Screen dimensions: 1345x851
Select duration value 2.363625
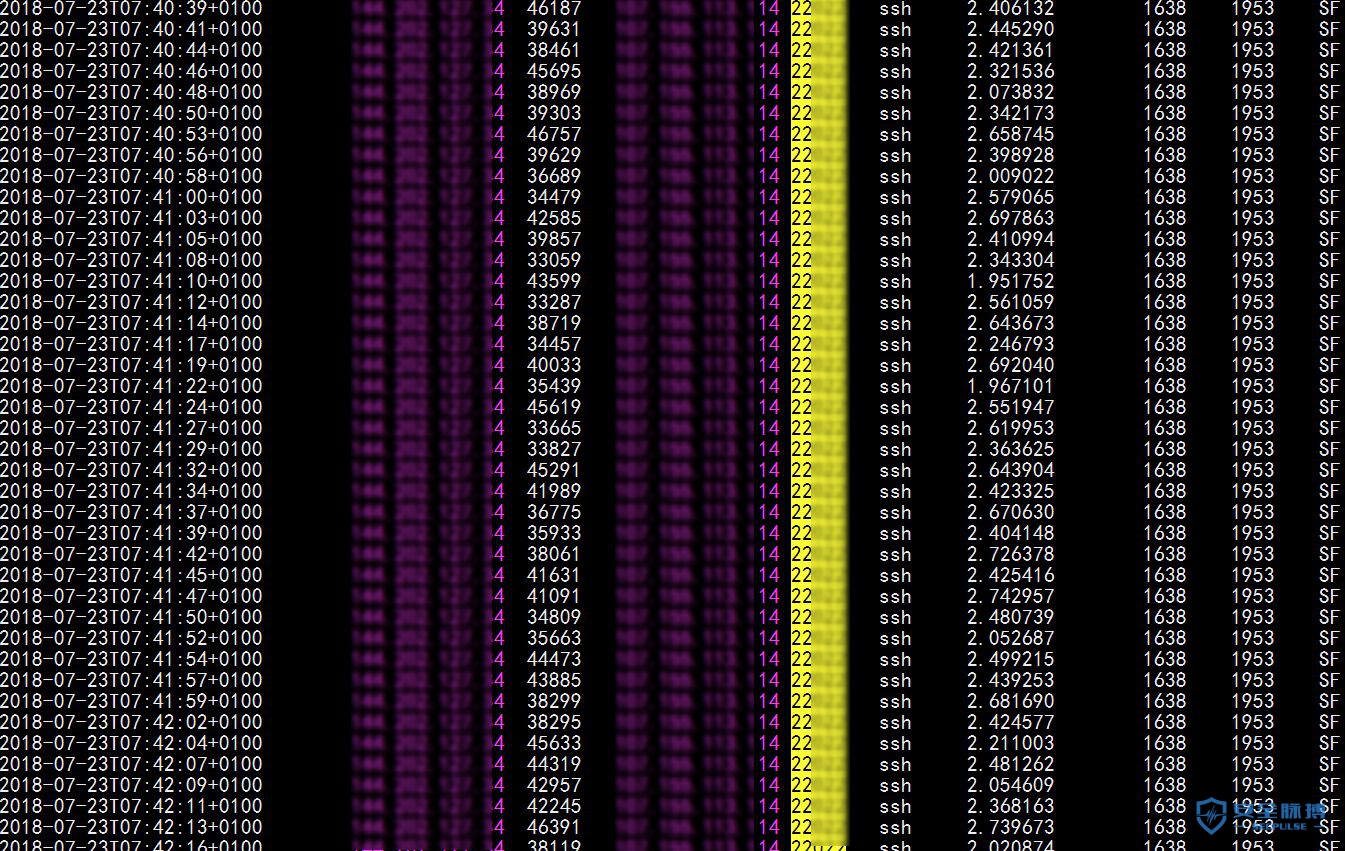[1010, 449]
